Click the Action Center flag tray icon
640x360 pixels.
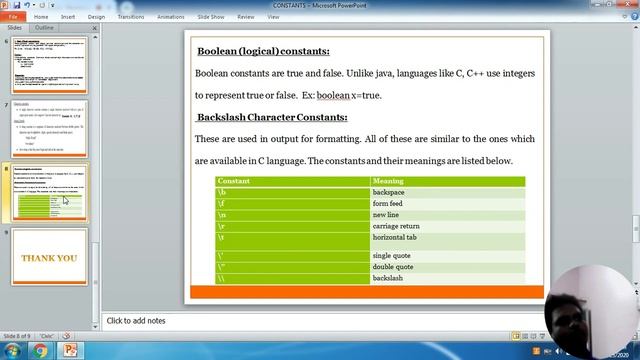click(547, 351)
